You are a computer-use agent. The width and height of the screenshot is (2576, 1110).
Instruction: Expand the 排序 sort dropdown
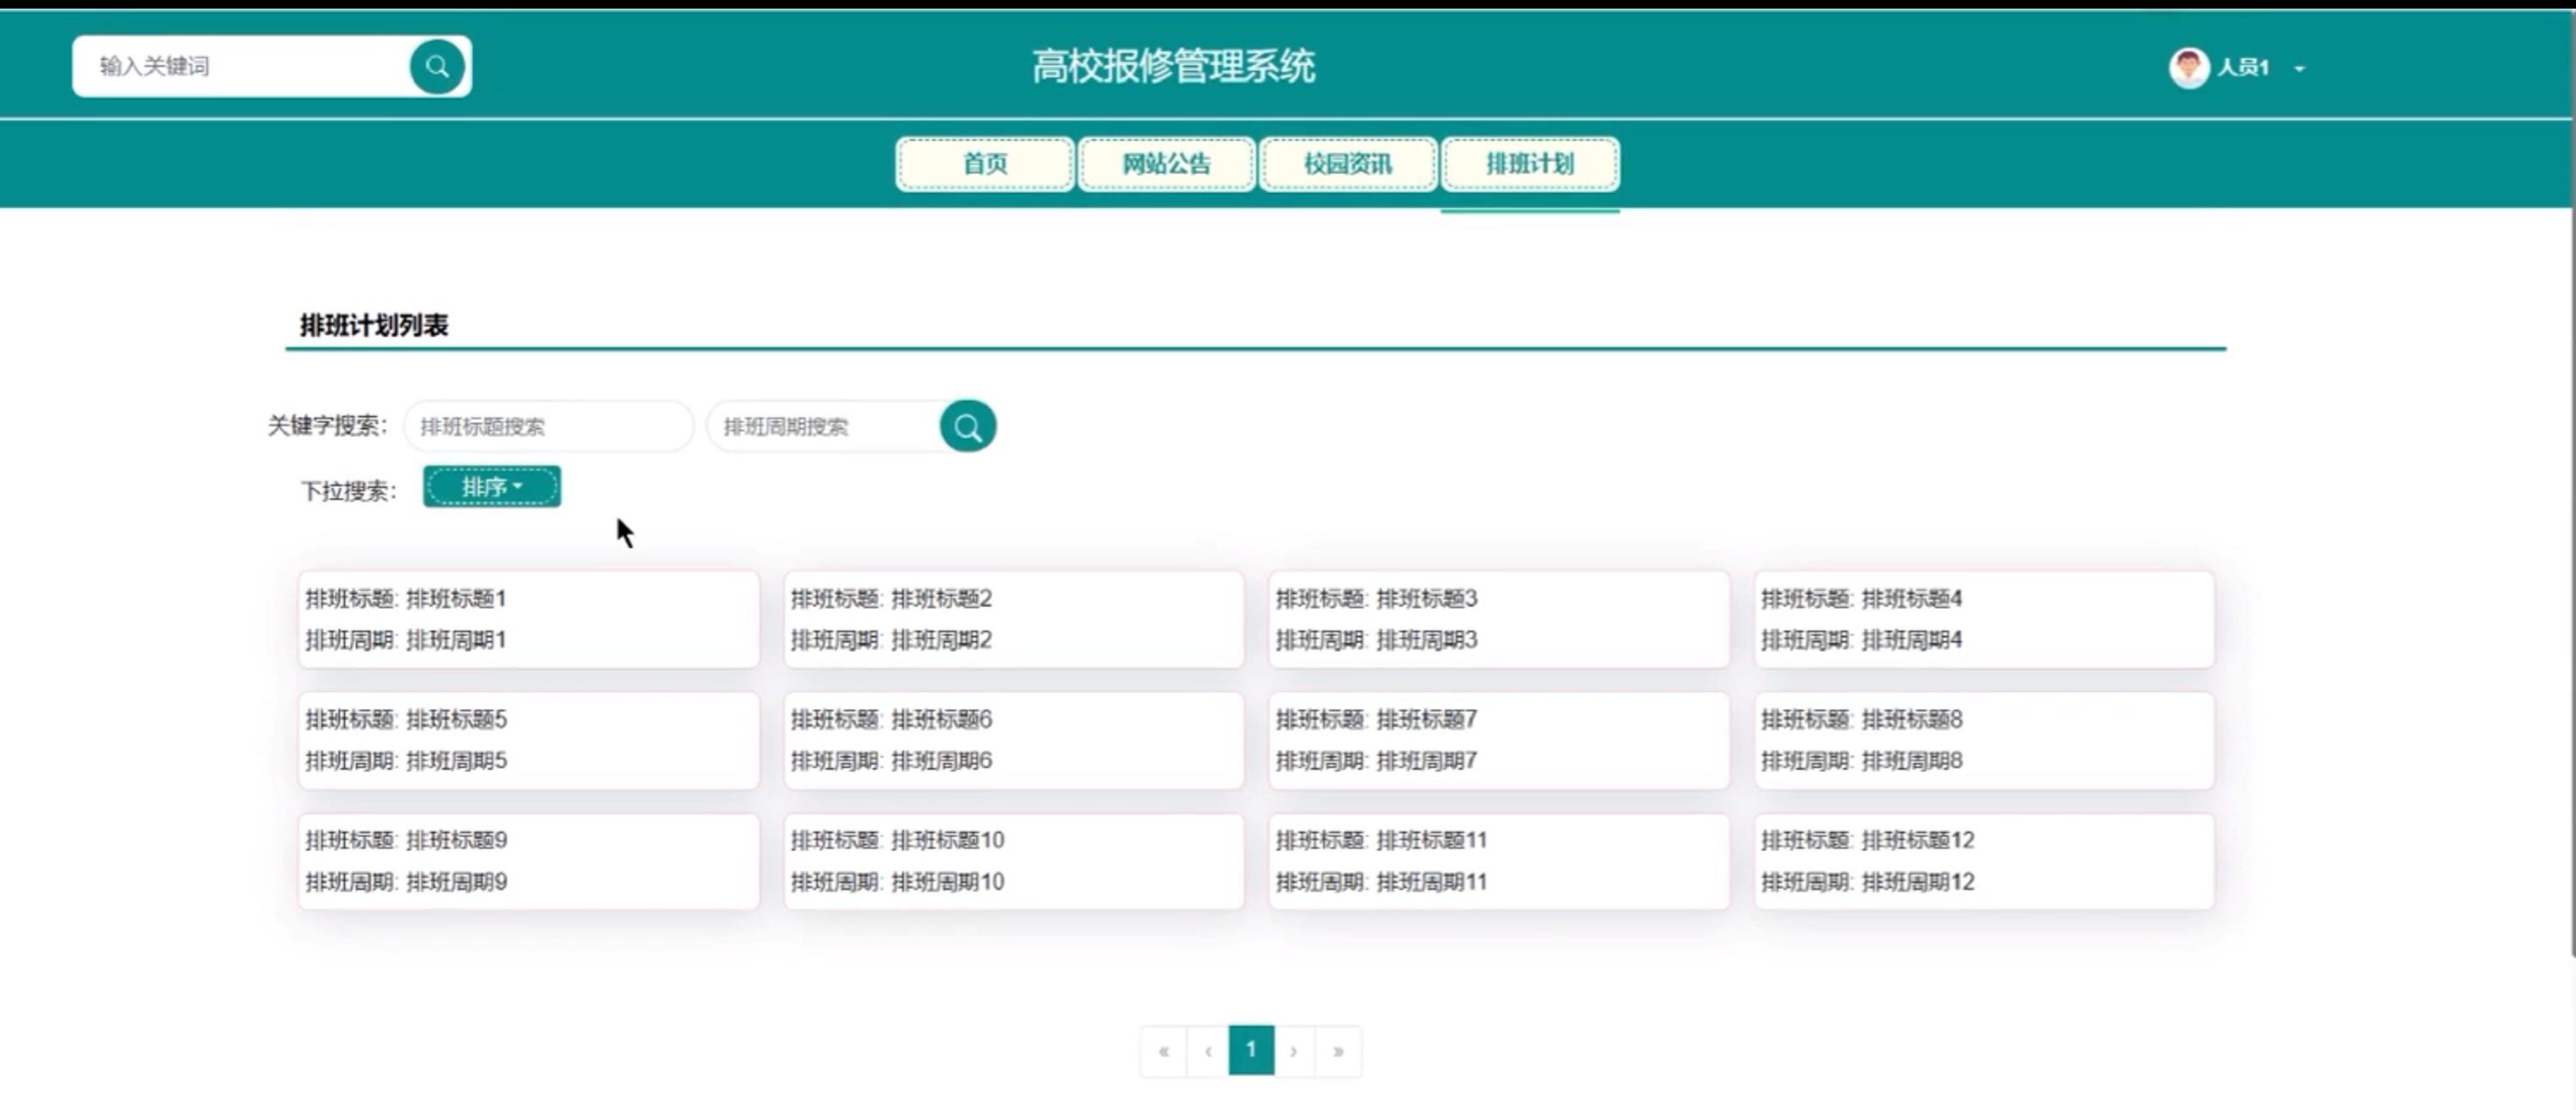491,487
